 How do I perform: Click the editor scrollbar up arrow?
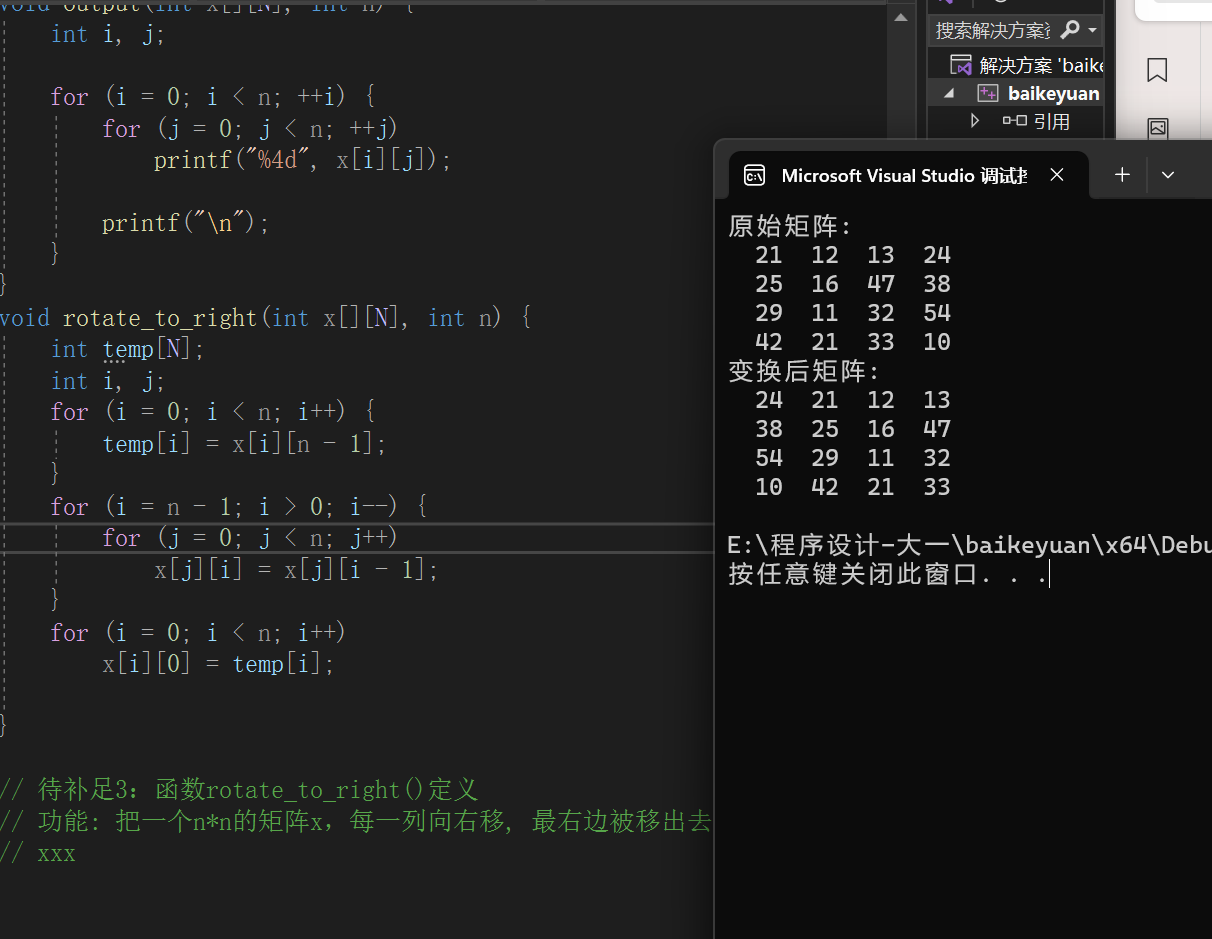[x=901, y=18]
